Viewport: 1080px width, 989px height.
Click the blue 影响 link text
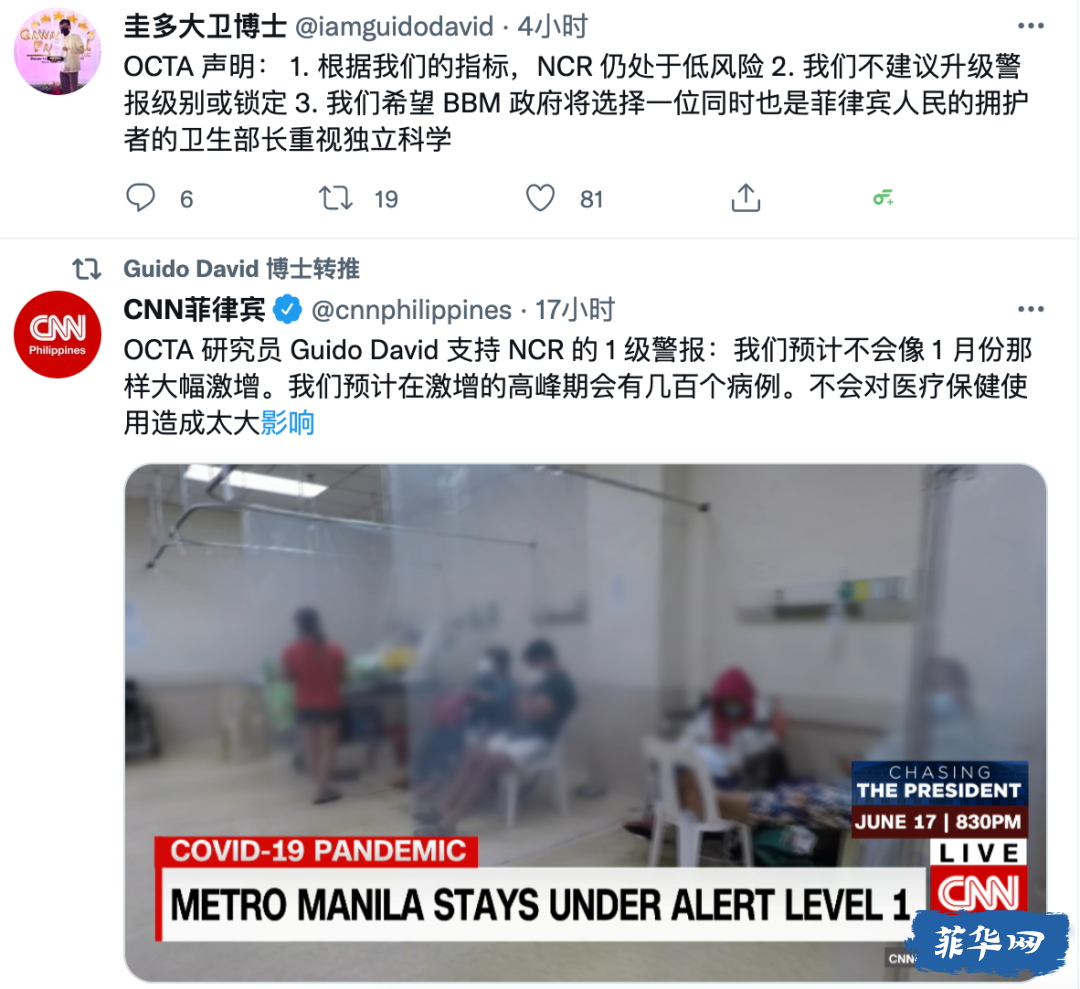click(x=288, y=423)
